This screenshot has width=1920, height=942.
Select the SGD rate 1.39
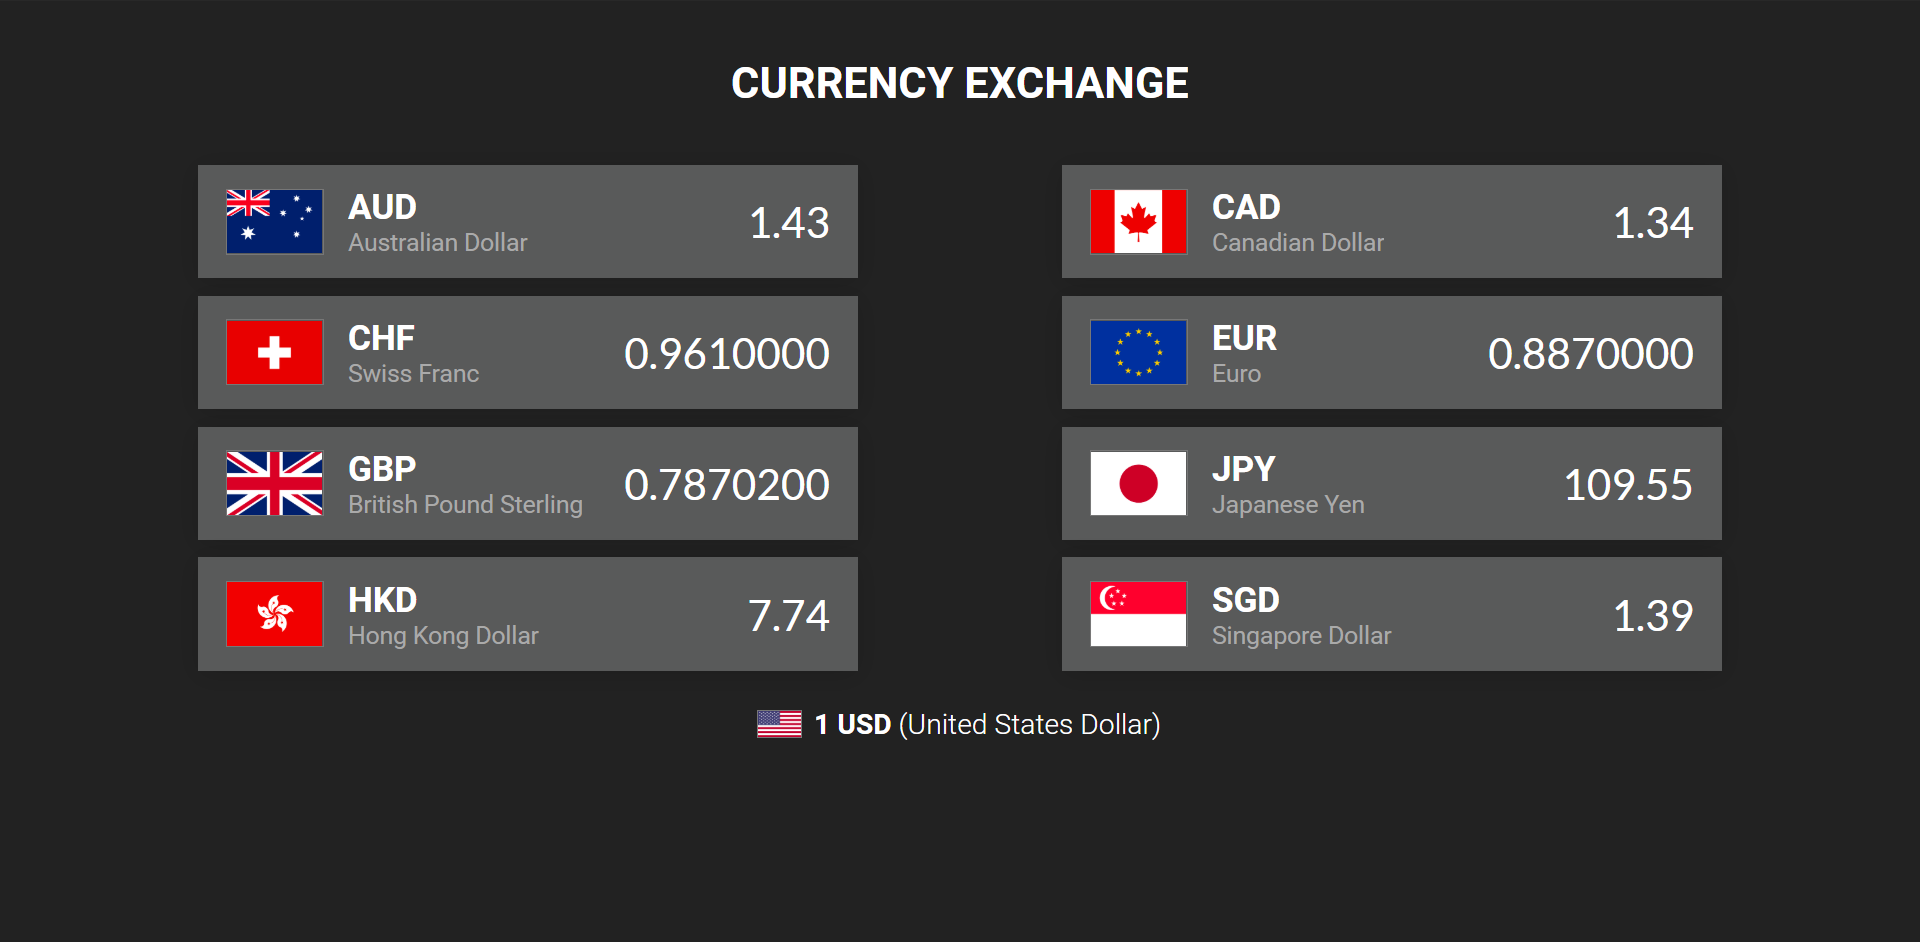pos(1653,616)
